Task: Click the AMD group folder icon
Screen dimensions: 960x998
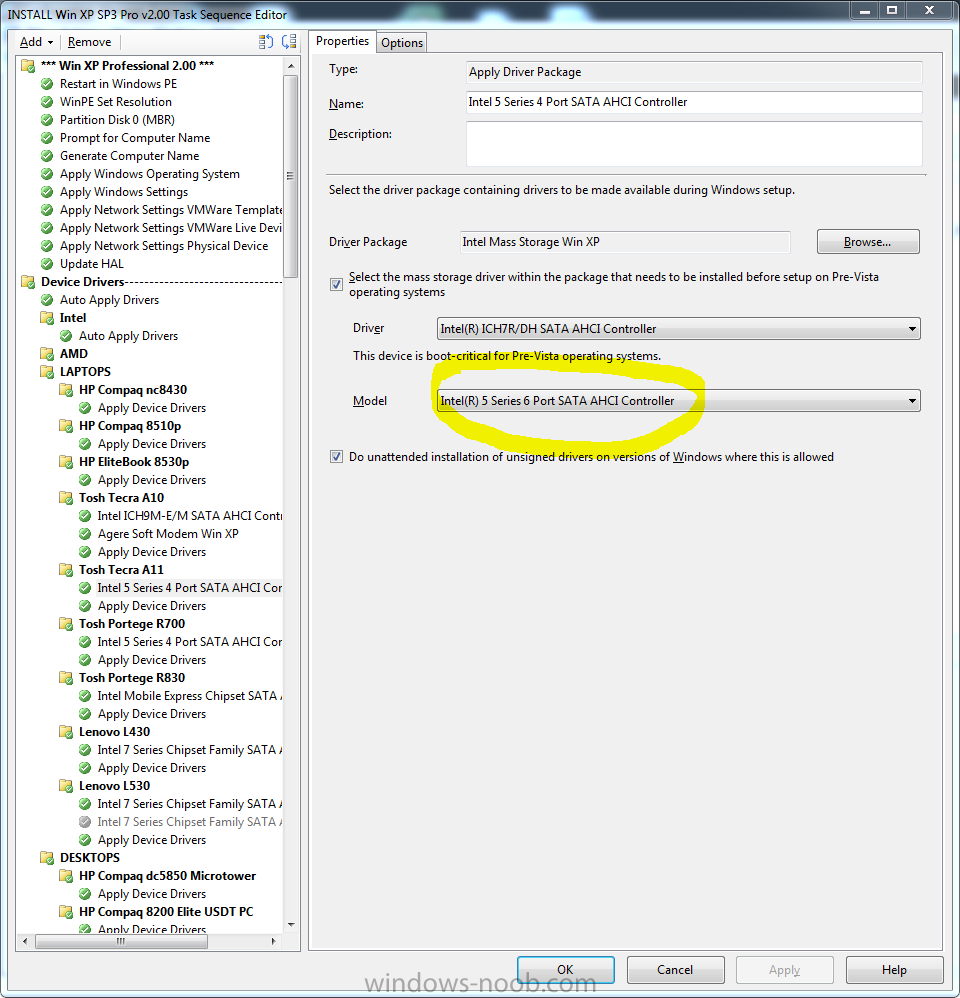Action: (x=47, y=353)
